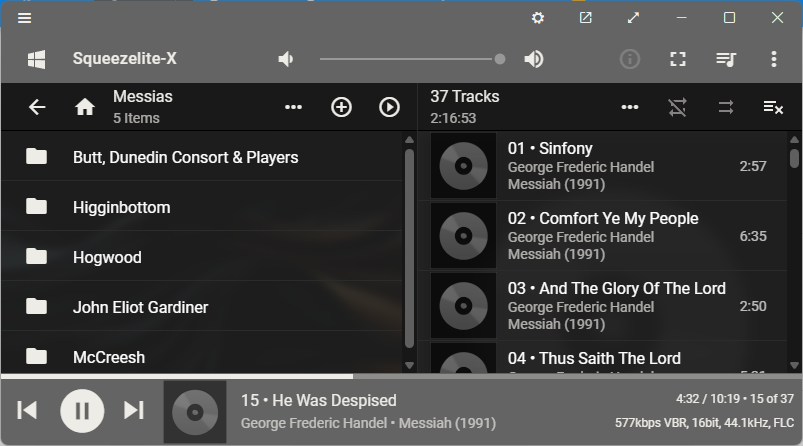Click now-playing cover art thumbnail
The width and height of the screenshot is (803, 446).
(x=195, y=412)
